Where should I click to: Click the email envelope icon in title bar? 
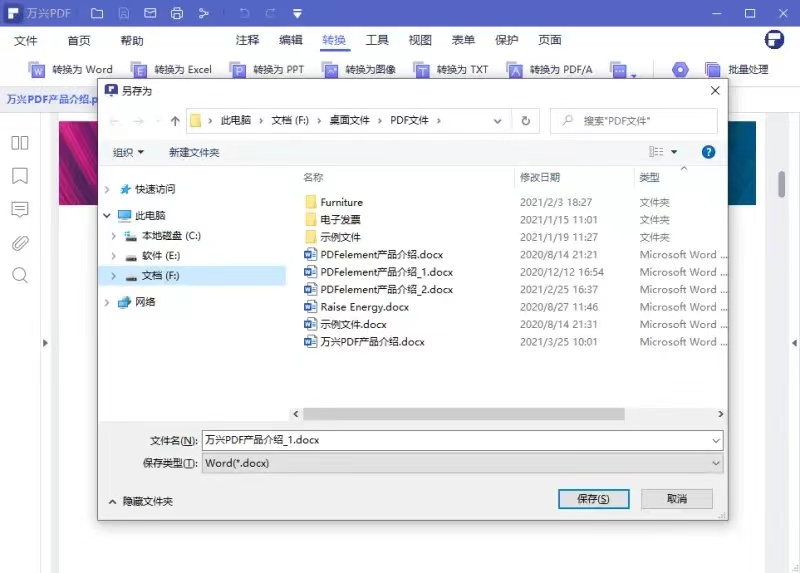point(150,13)
